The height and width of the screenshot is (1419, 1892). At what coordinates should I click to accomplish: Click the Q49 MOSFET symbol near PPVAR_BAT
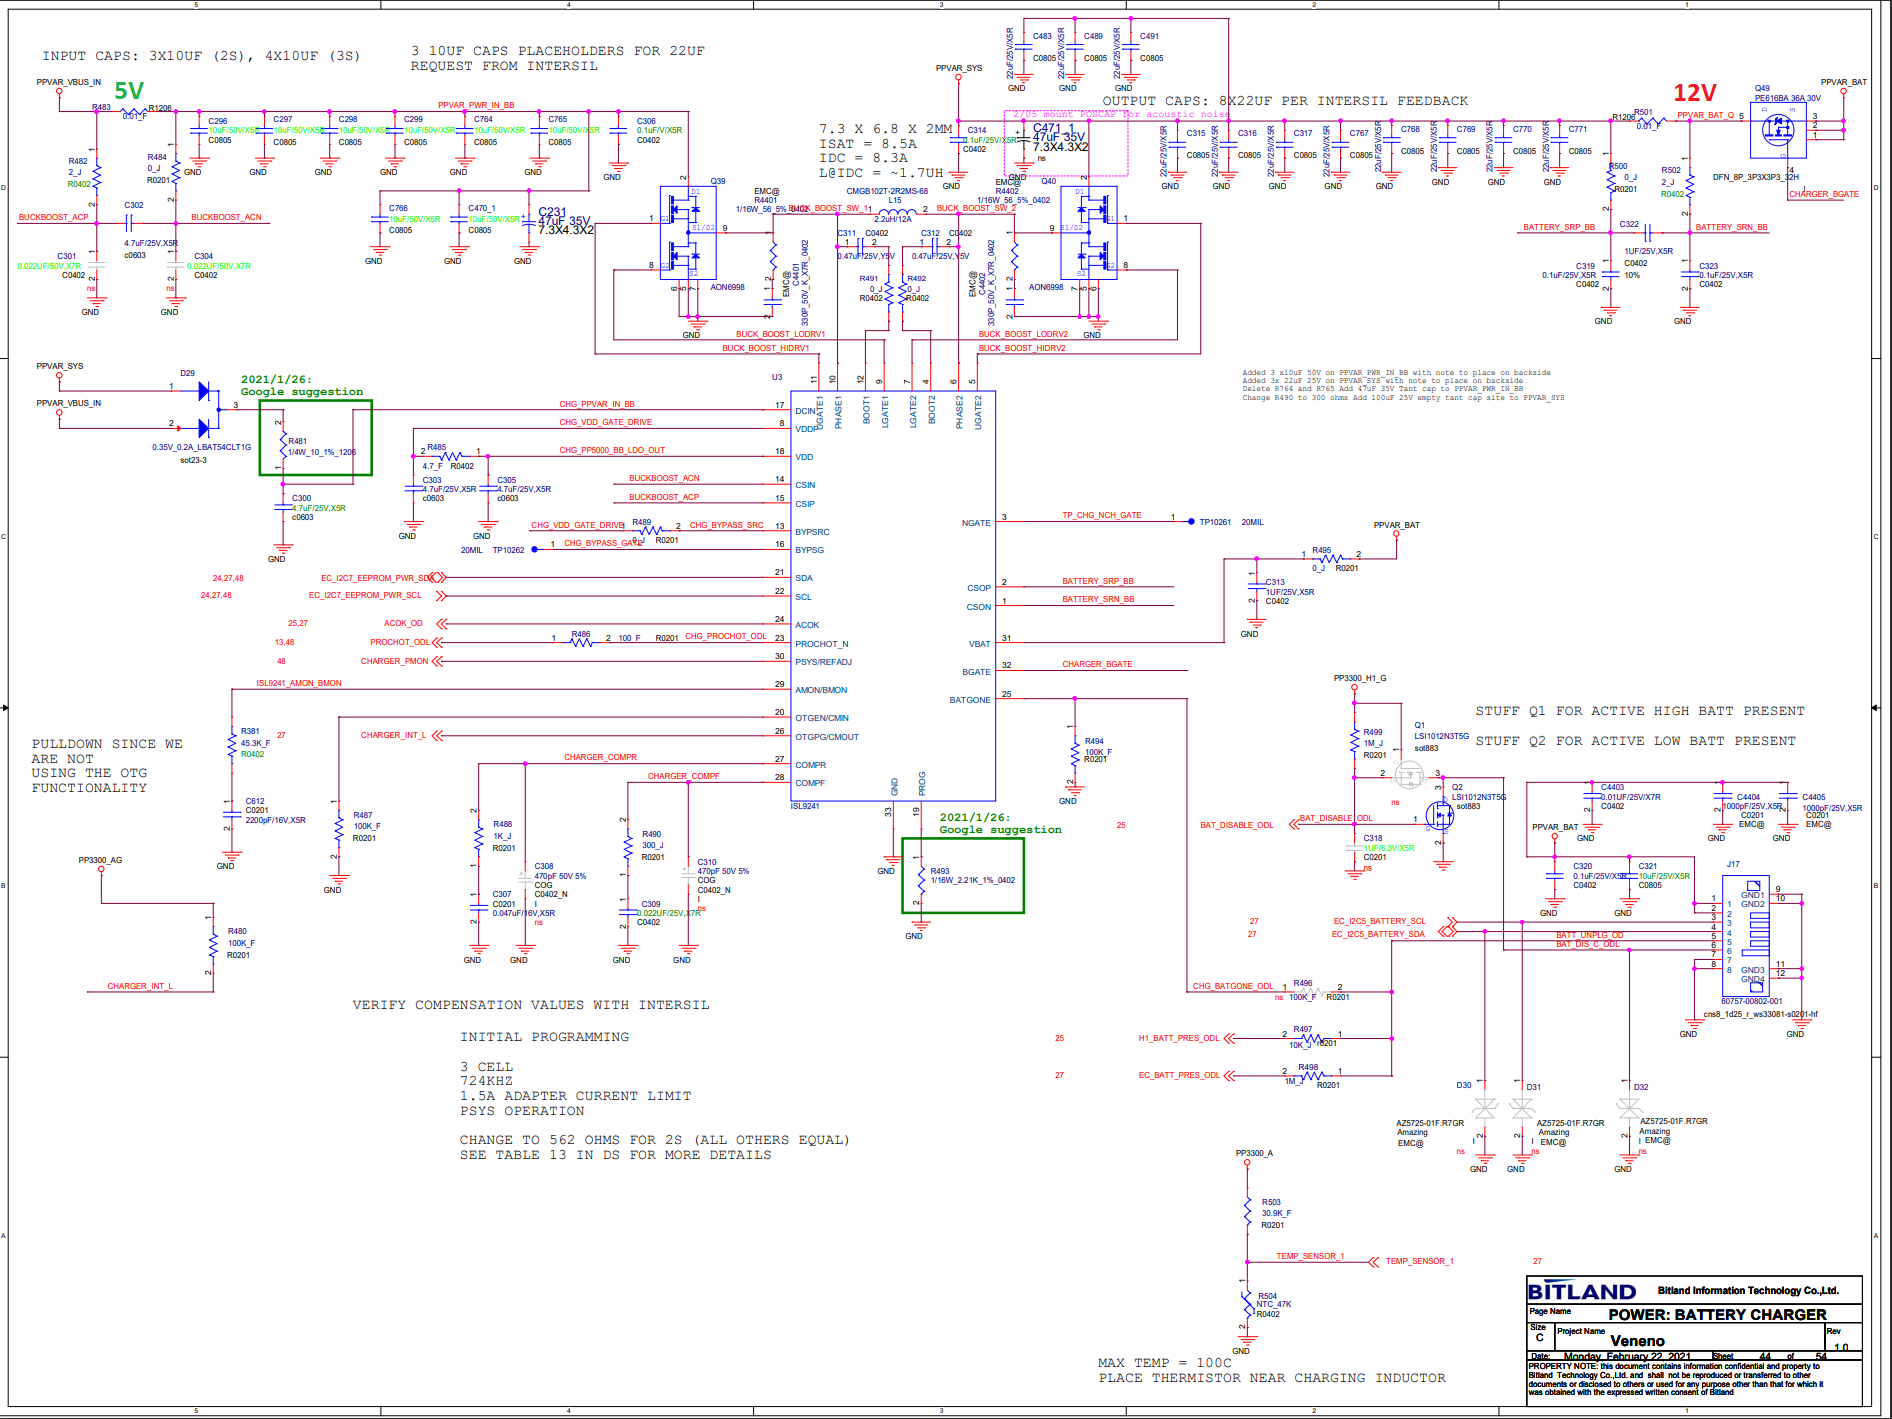pos(1777,130)
